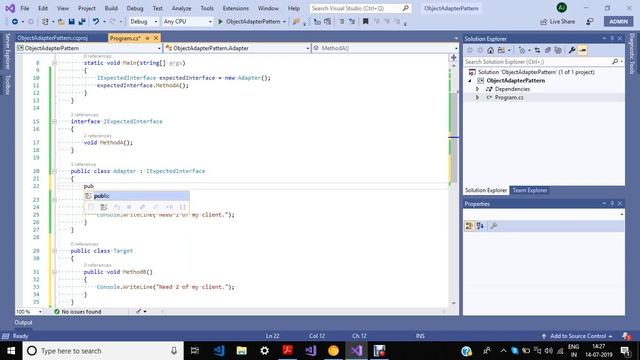640x360 pixels.
Task: Collapse the Adapter class code block
Action: point(54,171)
